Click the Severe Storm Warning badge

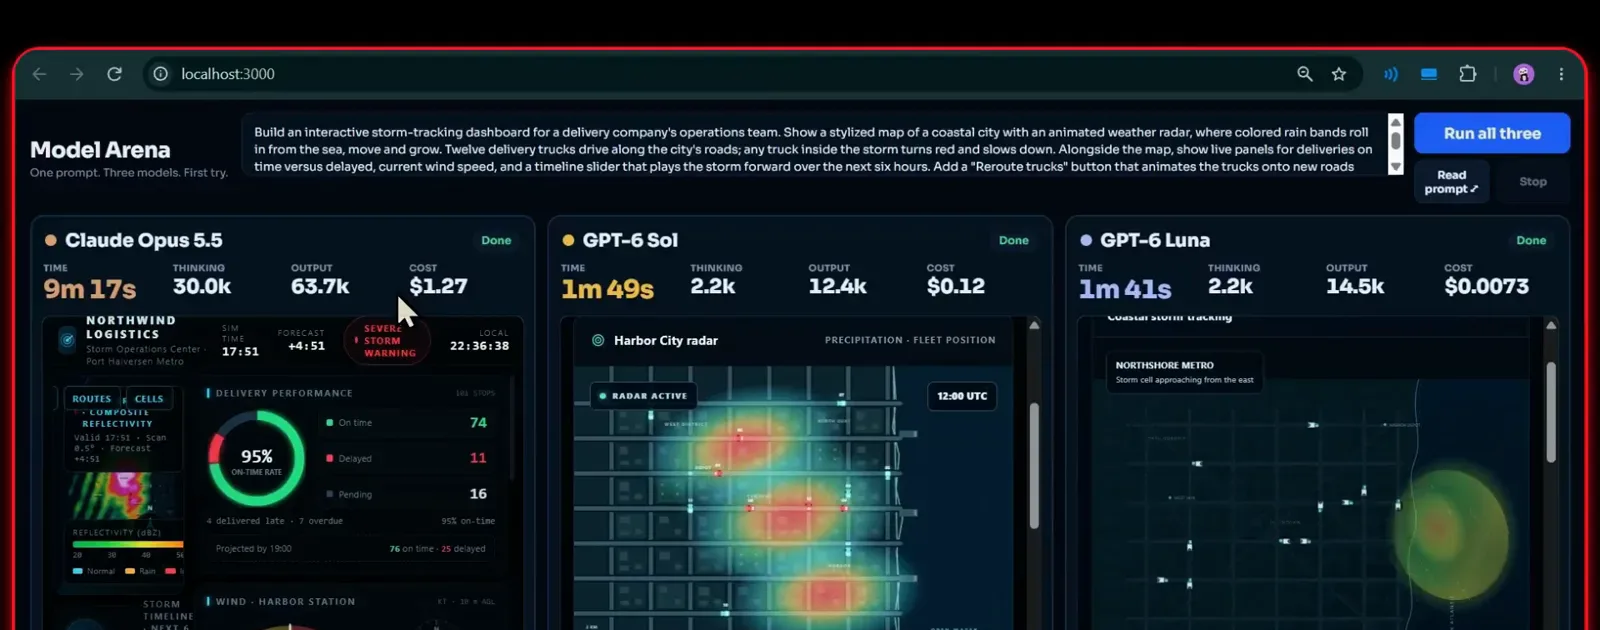[x=387, y=341]
